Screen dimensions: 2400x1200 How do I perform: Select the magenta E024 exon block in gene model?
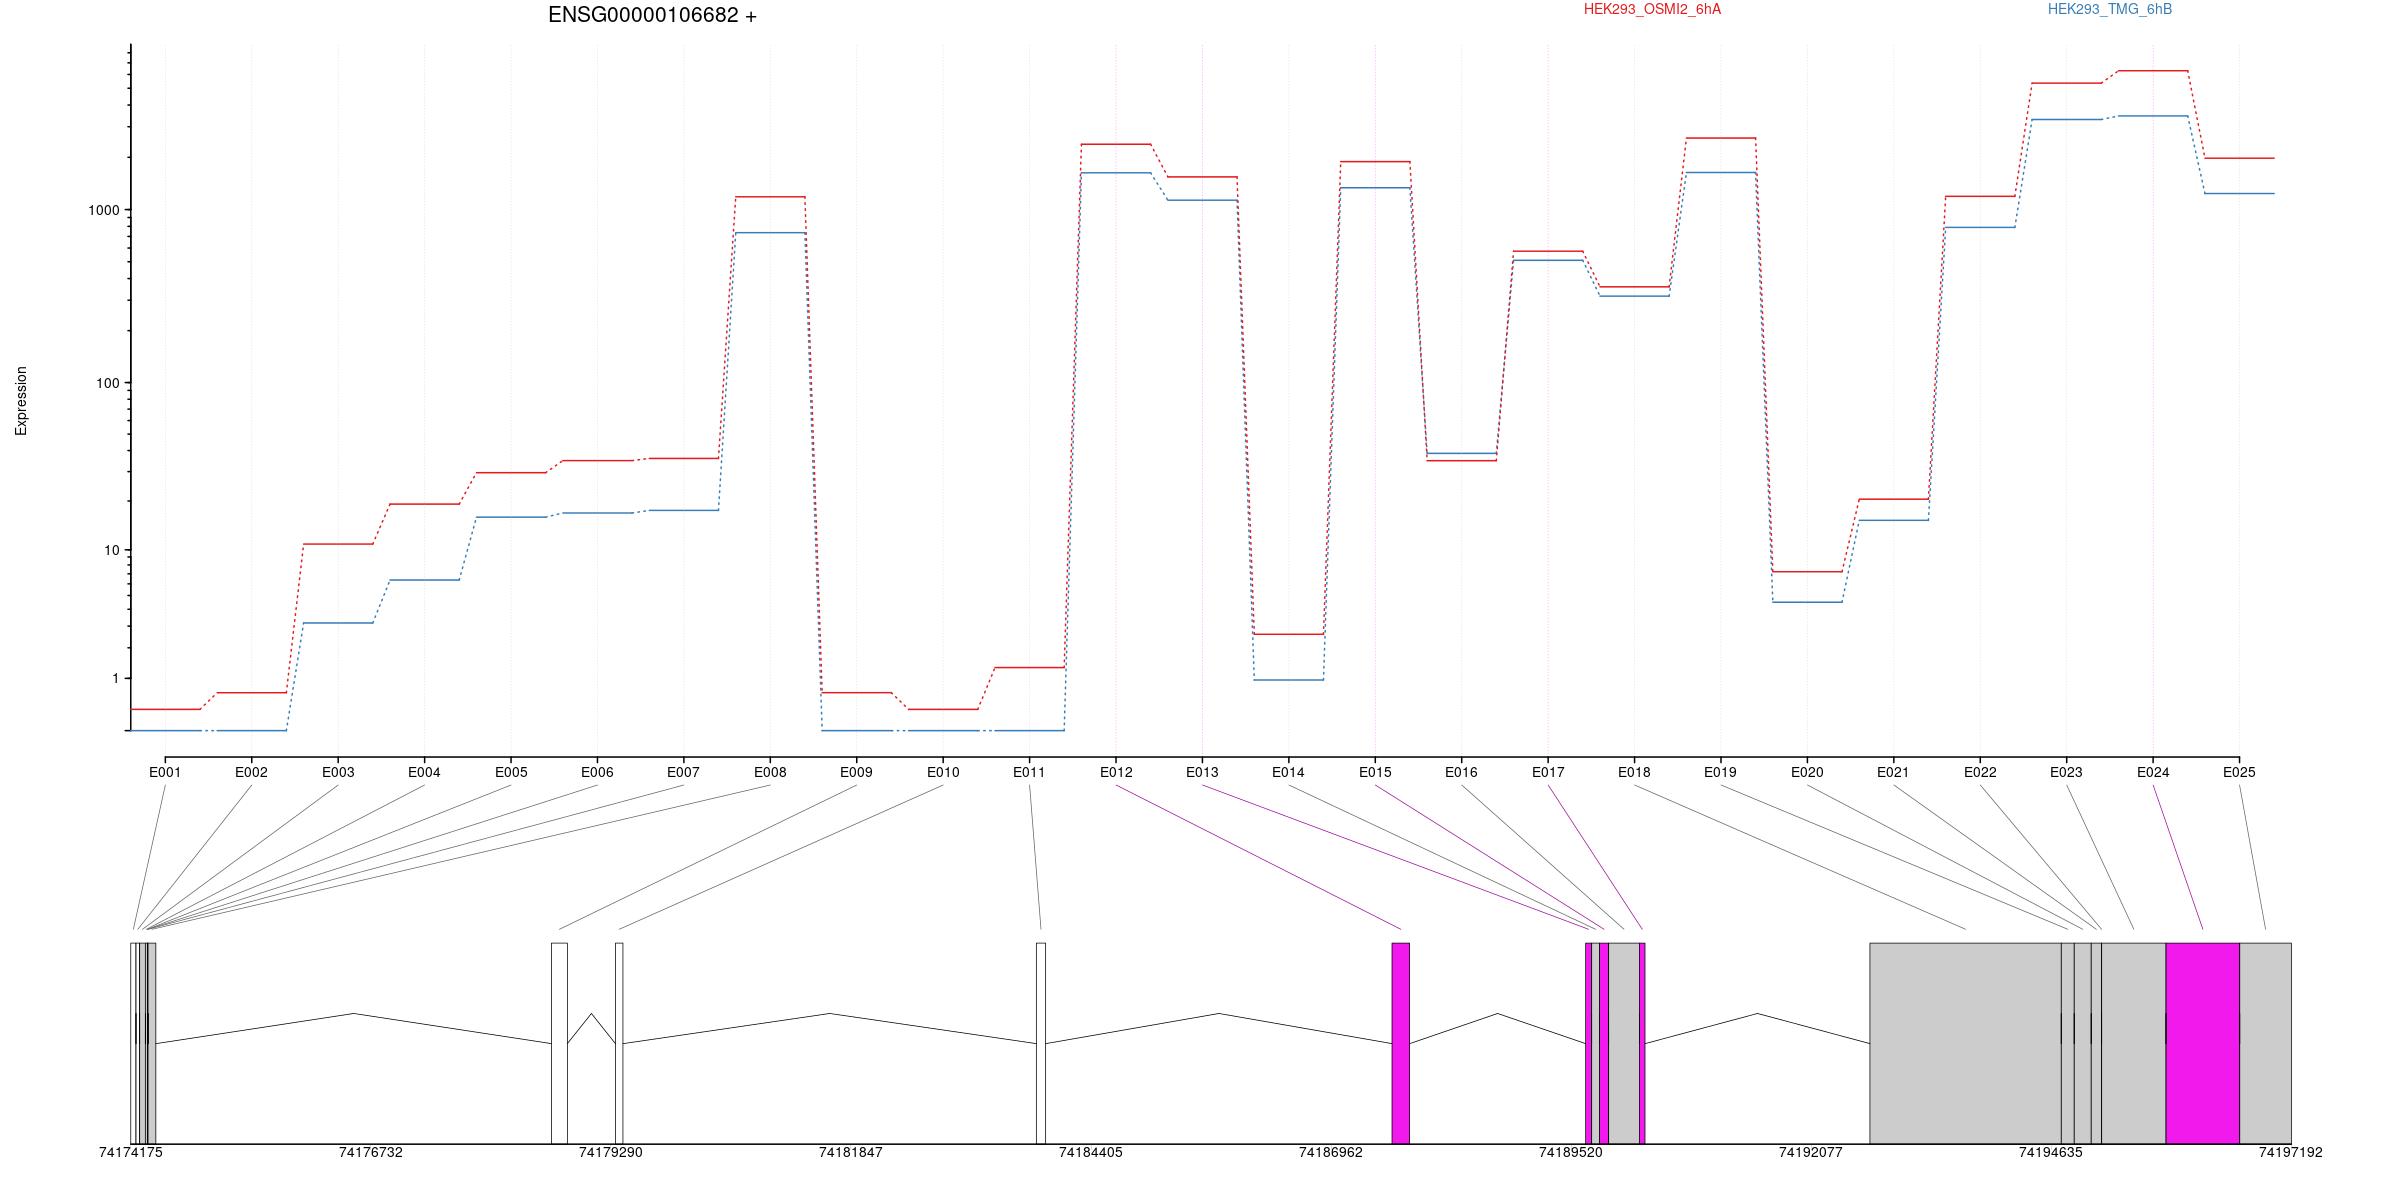pyautogui.click(x=2202, y=1043)
